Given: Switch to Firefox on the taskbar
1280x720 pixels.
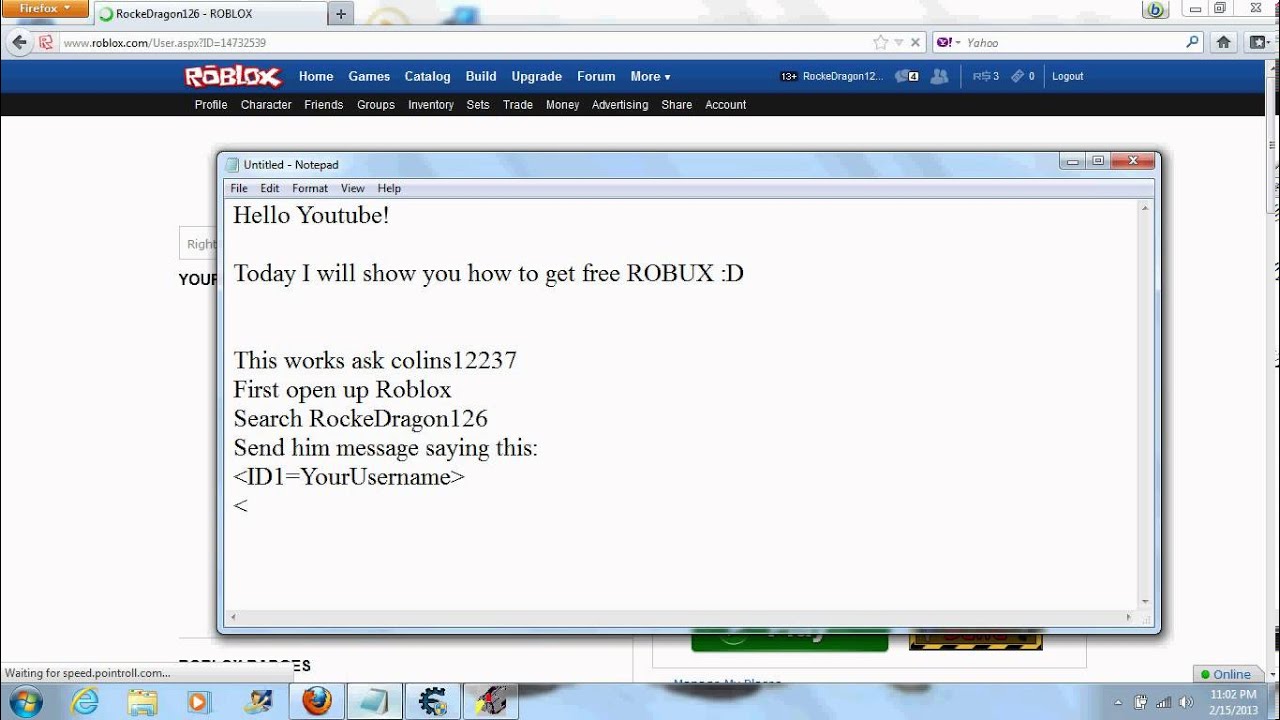Looking at the screenshot, I should click(x=317, y=701).
